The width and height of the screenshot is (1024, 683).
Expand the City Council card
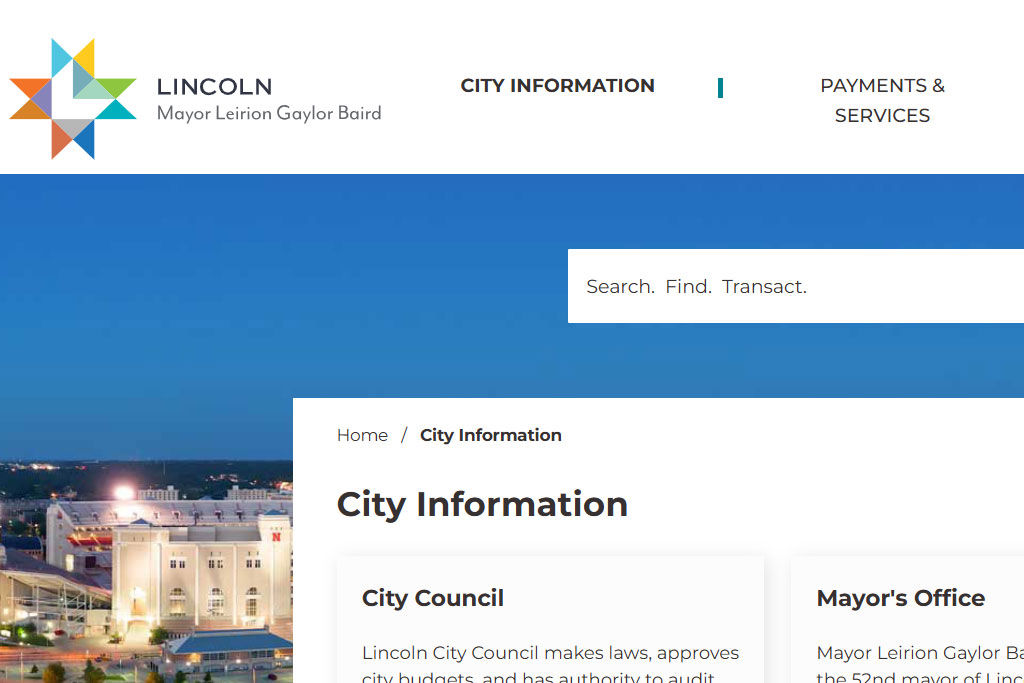tap(550, 620)
